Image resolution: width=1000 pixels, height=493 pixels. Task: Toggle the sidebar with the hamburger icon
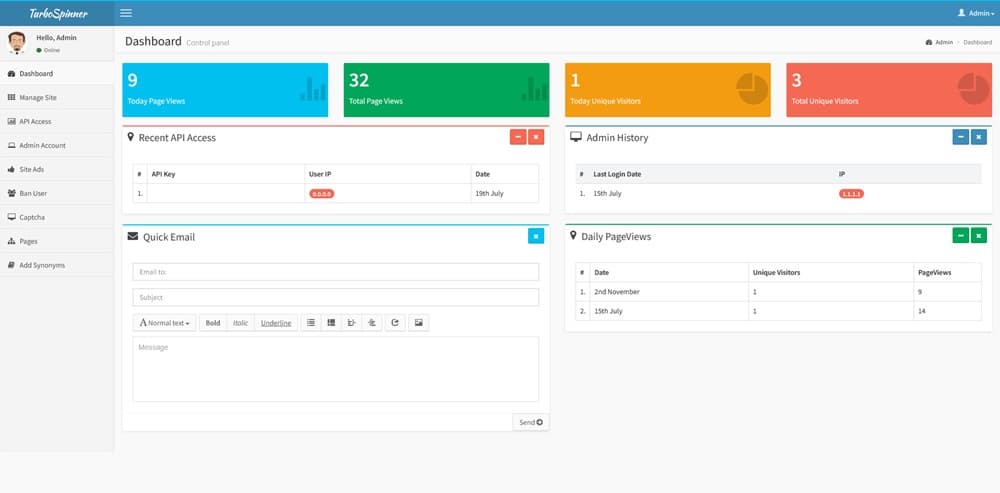[125, 13]
